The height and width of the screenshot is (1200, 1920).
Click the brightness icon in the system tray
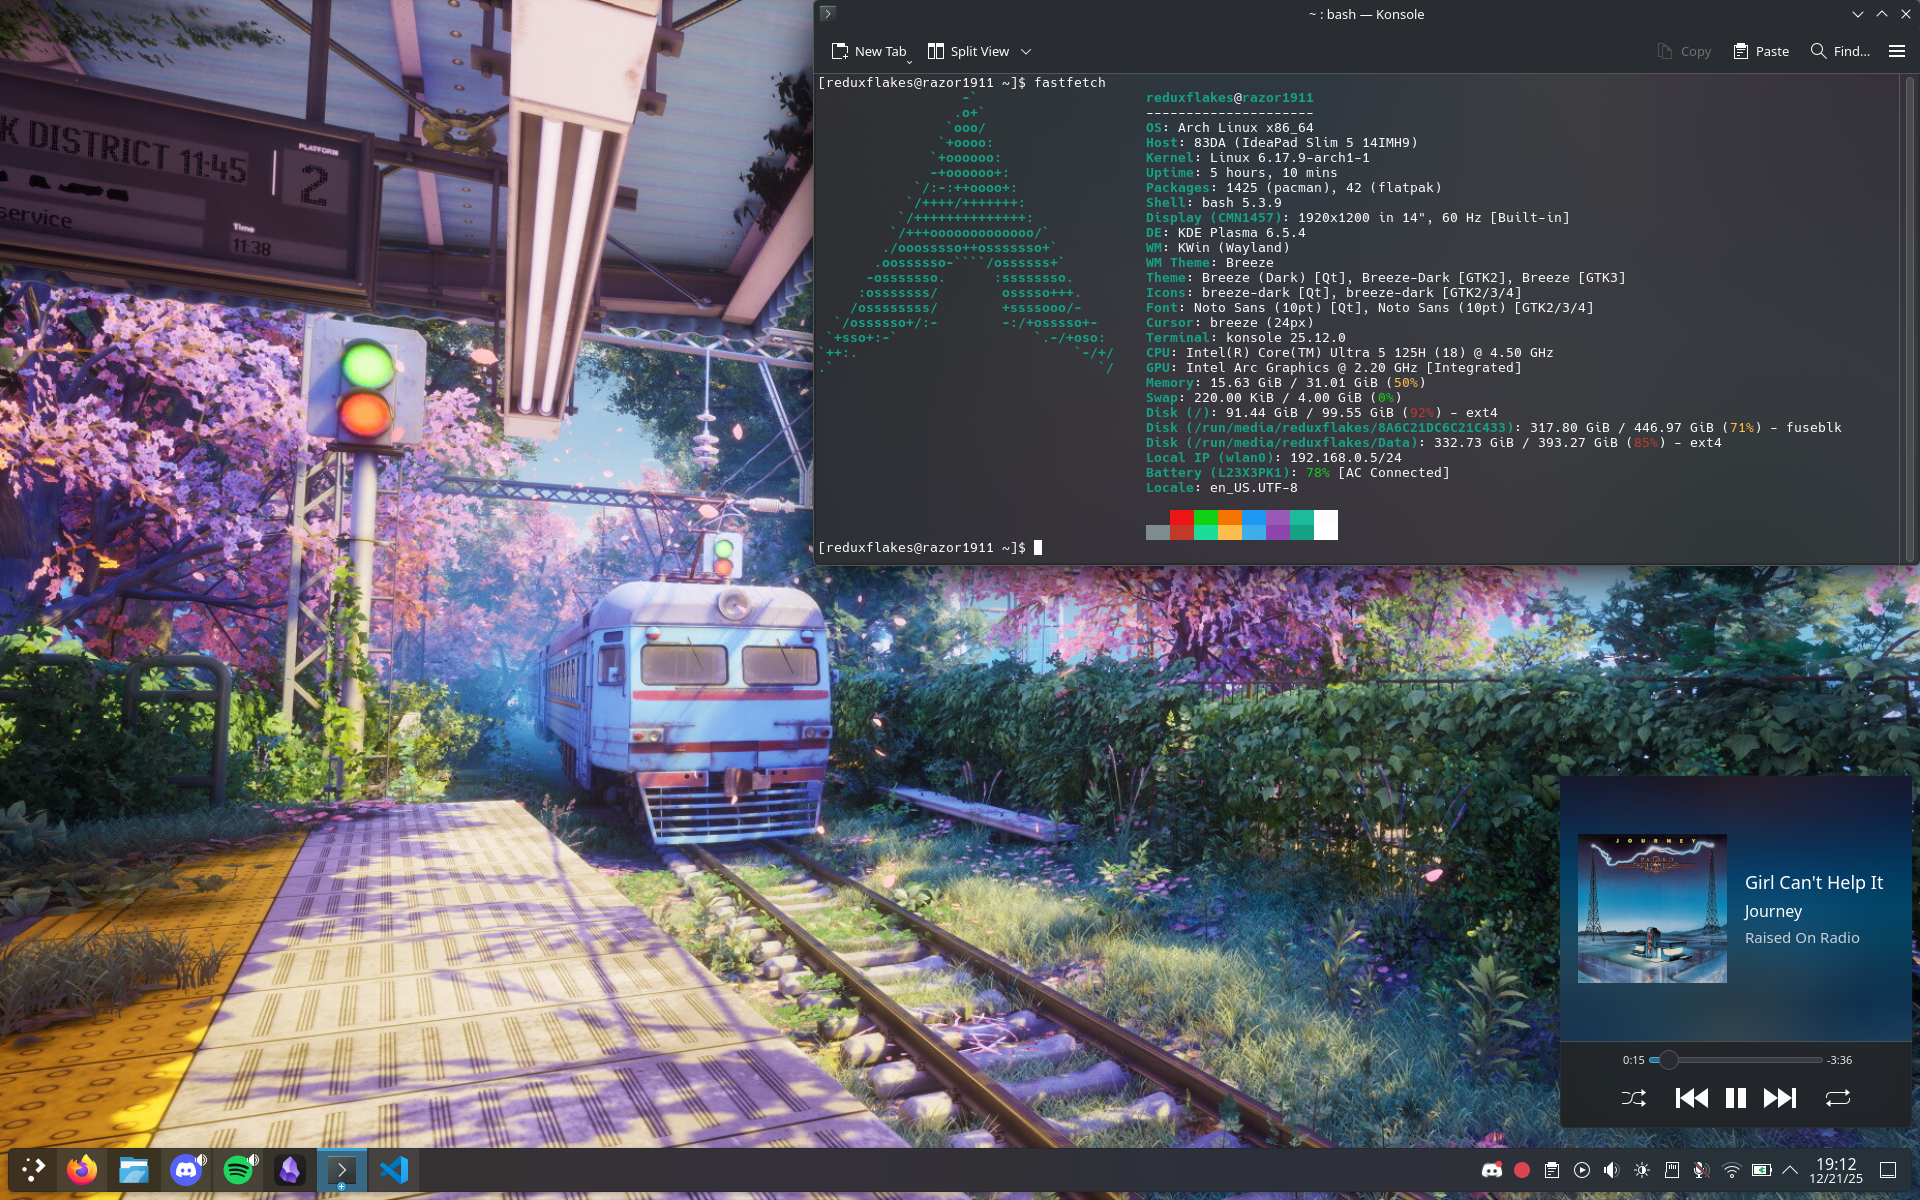pos(1641,1170)
